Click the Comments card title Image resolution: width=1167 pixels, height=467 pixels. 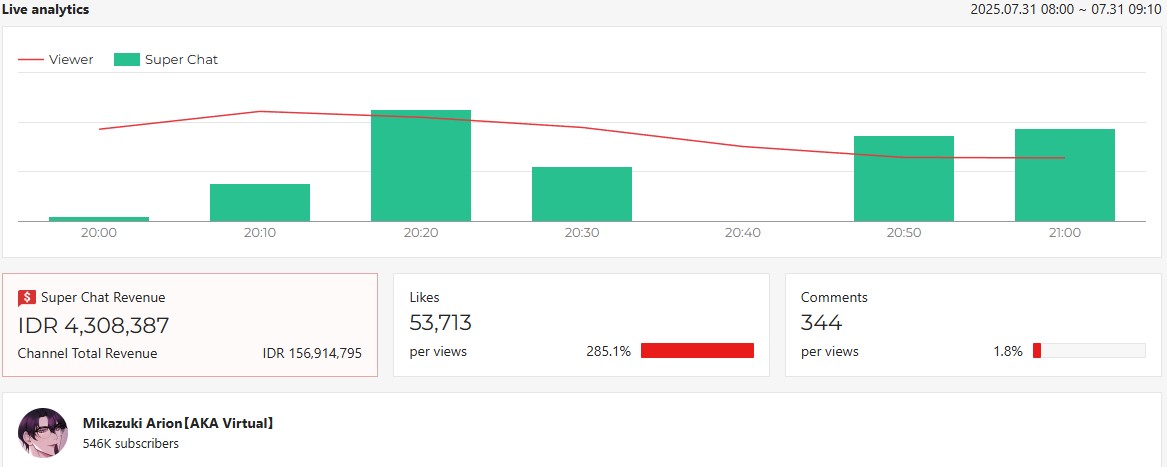point(834,297)
